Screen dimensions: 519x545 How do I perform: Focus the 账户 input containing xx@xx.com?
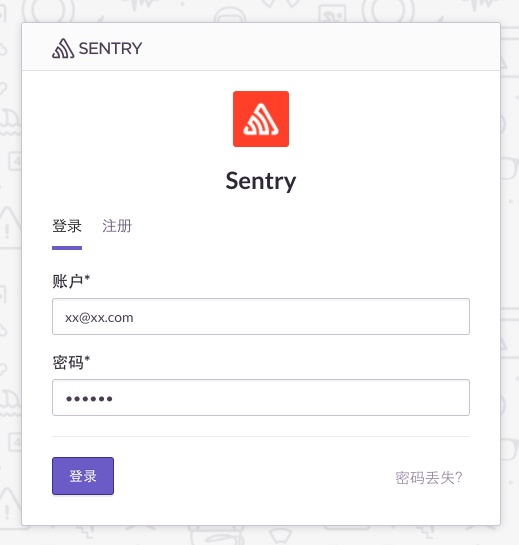(261, 316)
